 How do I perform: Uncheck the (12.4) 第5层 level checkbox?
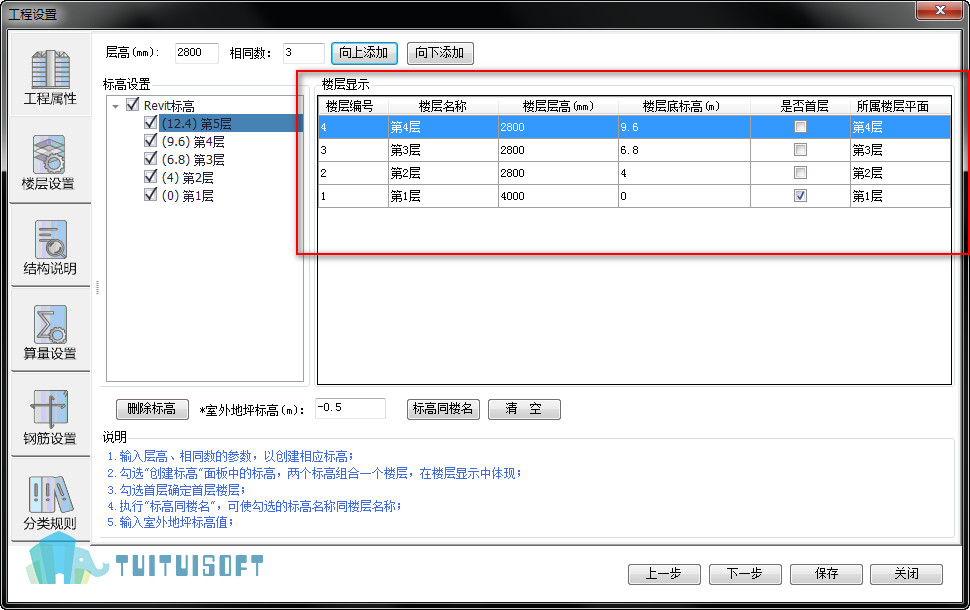[x=151, y=123]
